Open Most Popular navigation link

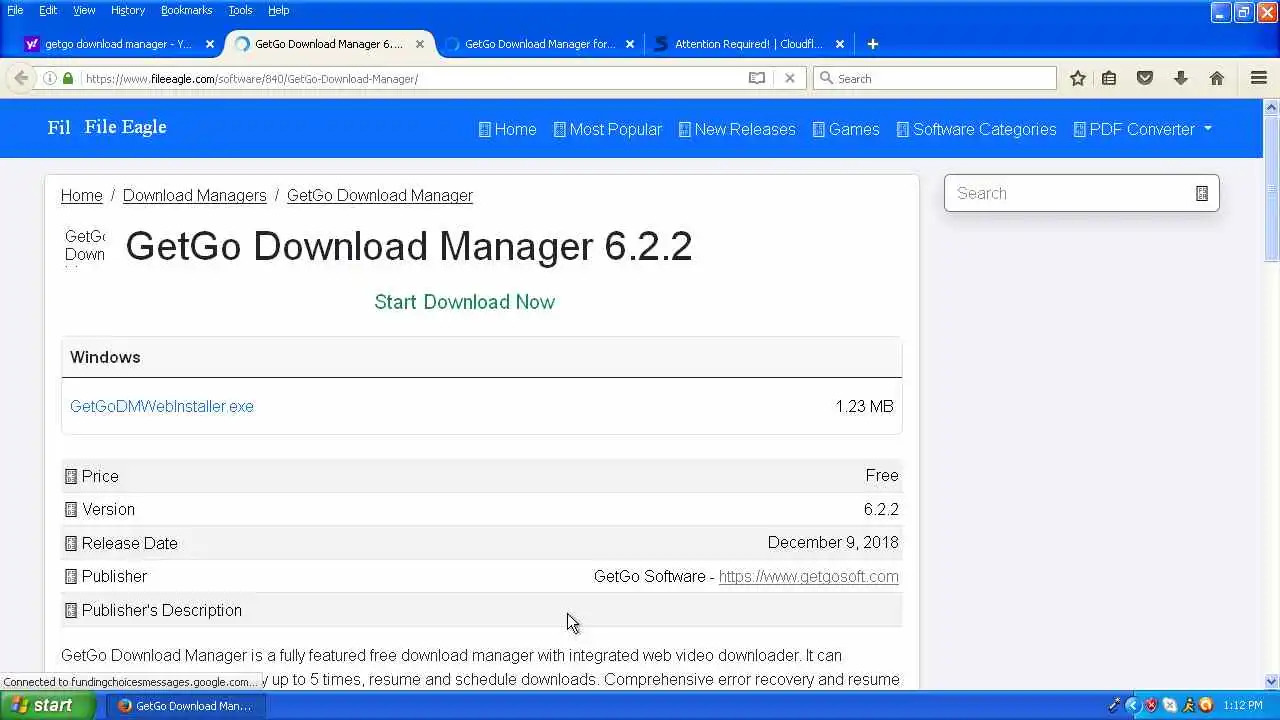pos(607,129)
